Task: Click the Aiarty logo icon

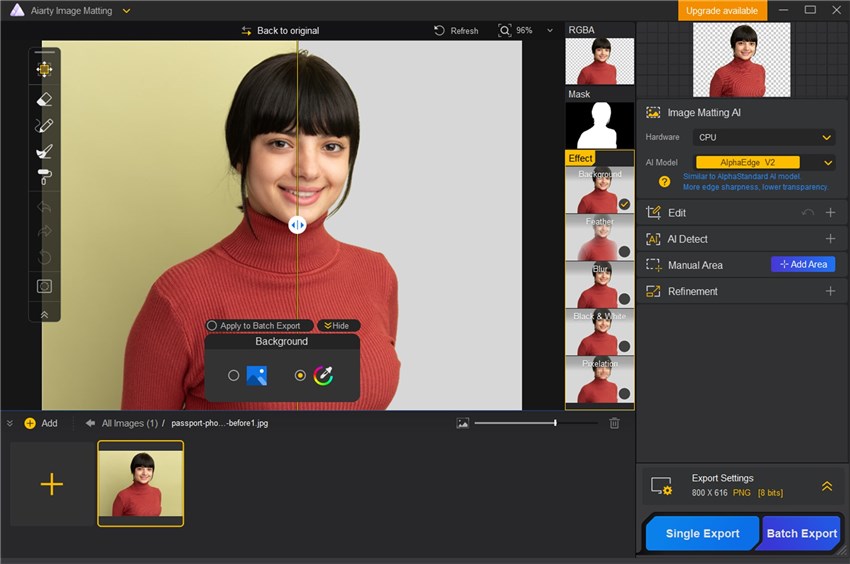Action: pyautogui.click(x=17, y=10)
